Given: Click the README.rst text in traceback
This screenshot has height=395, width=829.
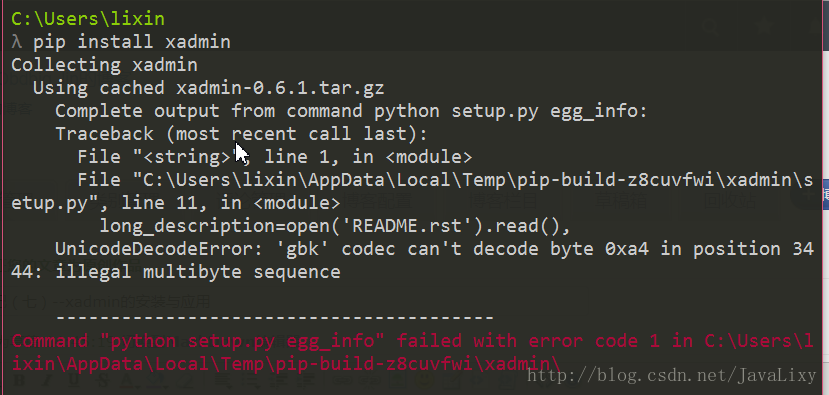Looking at the screenshot, I should click(412, 226).
